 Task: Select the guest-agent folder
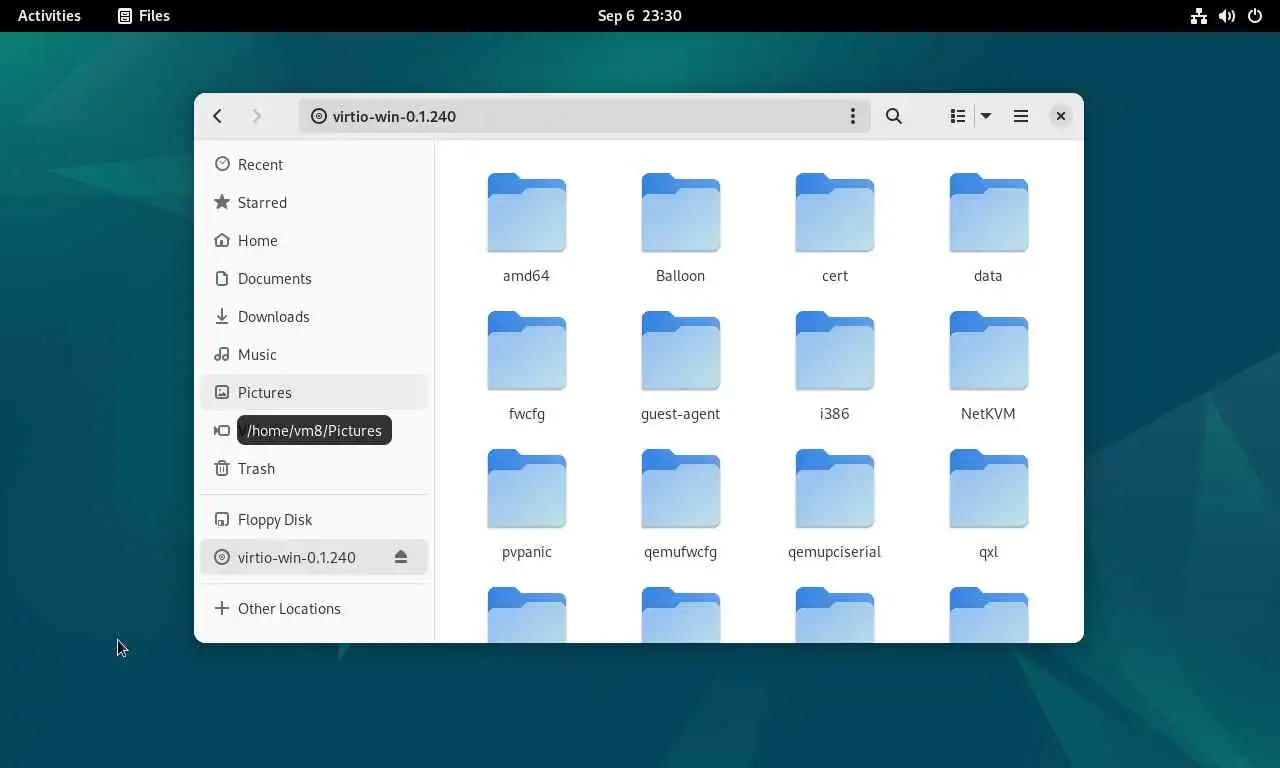680,366
